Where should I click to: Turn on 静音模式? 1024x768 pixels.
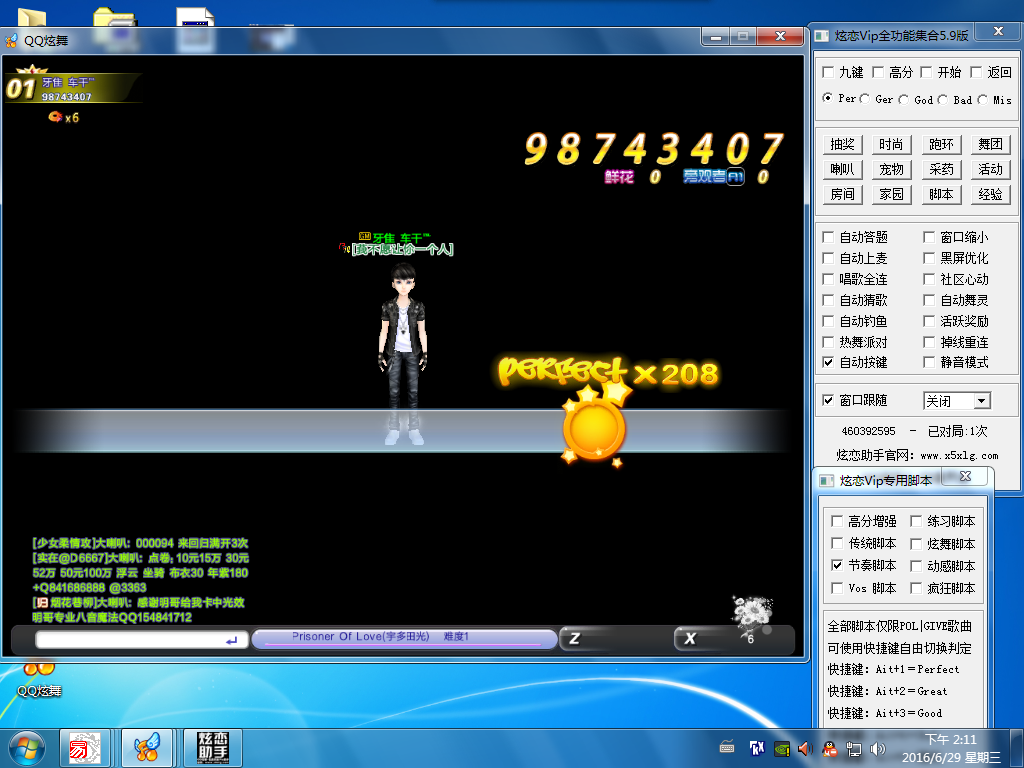(929, 362)
